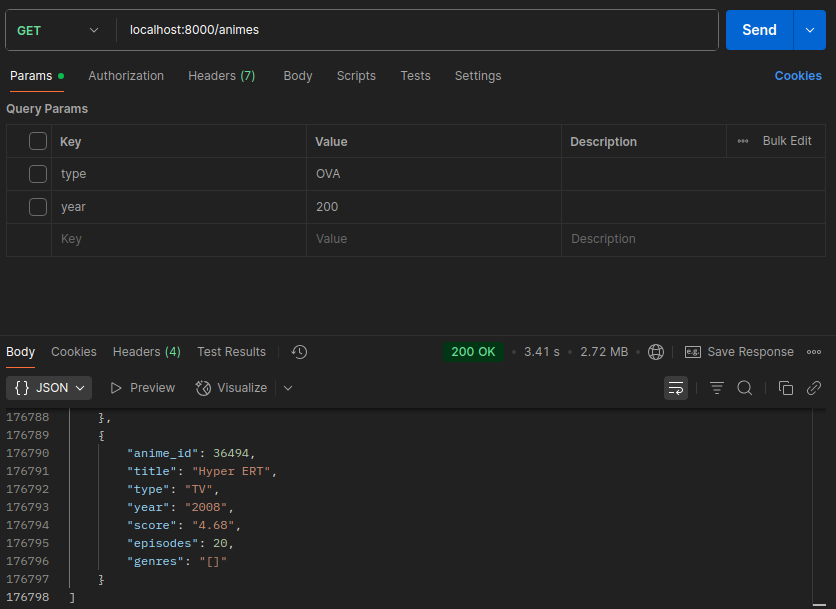
Task: Click the 200 OK status badge
Action: (x=473, y=352)
